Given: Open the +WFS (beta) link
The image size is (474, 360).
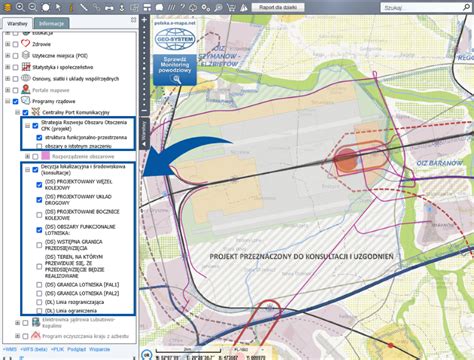Looking at the screenshot, I should point(34,349).
